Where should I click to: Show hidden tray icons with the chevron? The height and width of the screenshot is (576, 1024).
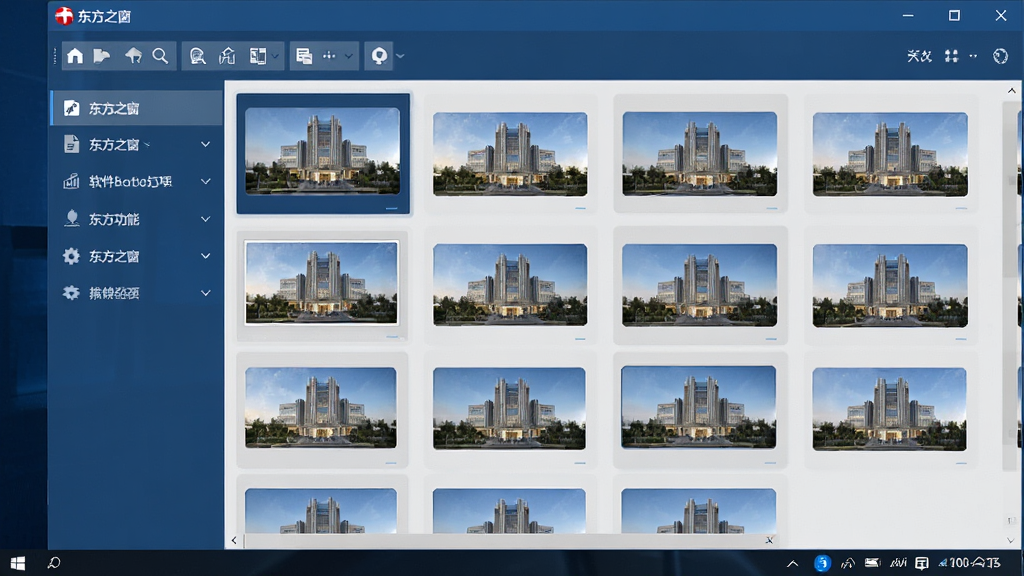792,564
